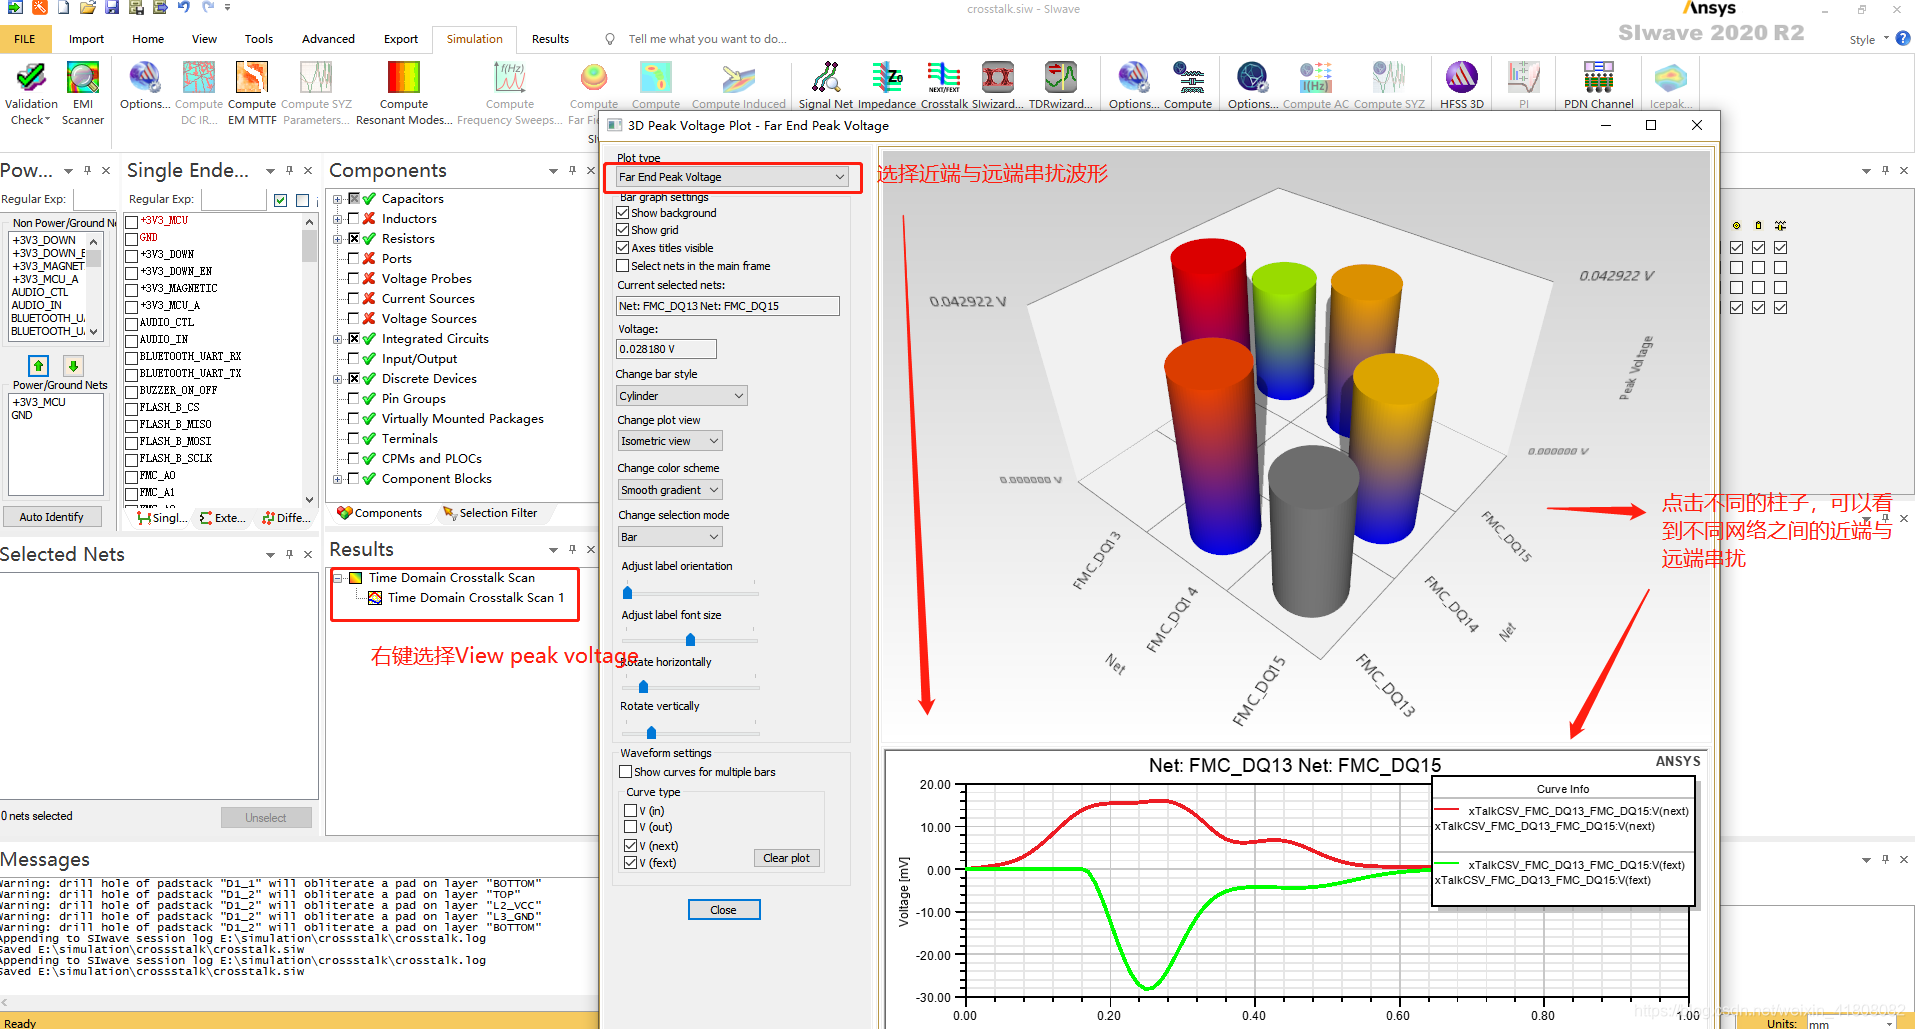This screenshot has width=1915, height=1029.
Task: Open the Compute DC IR icon
Action: pyautogui.click(x=199, y=92)
